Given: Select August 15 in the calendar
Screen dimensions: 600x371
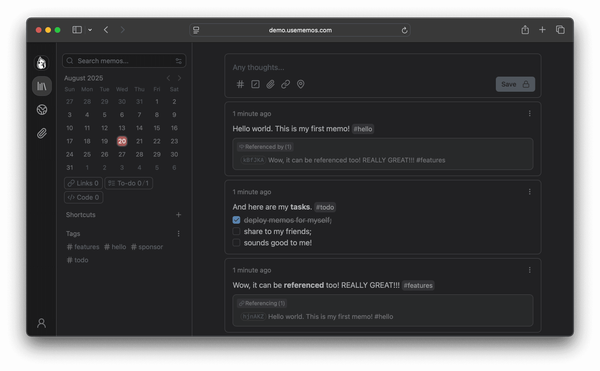Looking at the screenshot, I should [x=157, y=128].
